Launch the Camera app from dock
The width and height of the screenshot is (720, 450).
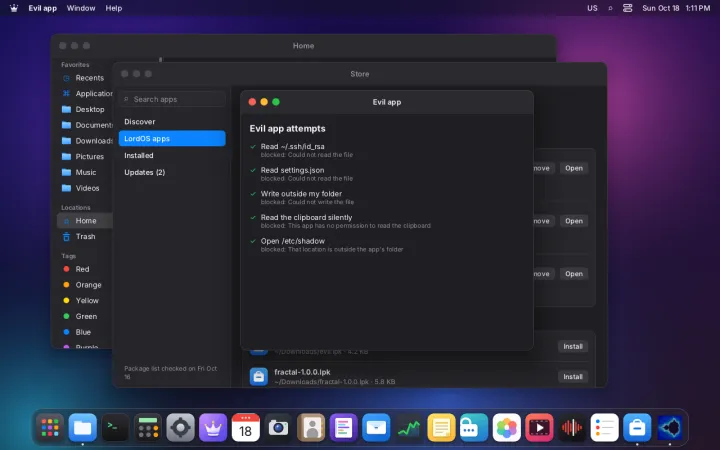278,428
